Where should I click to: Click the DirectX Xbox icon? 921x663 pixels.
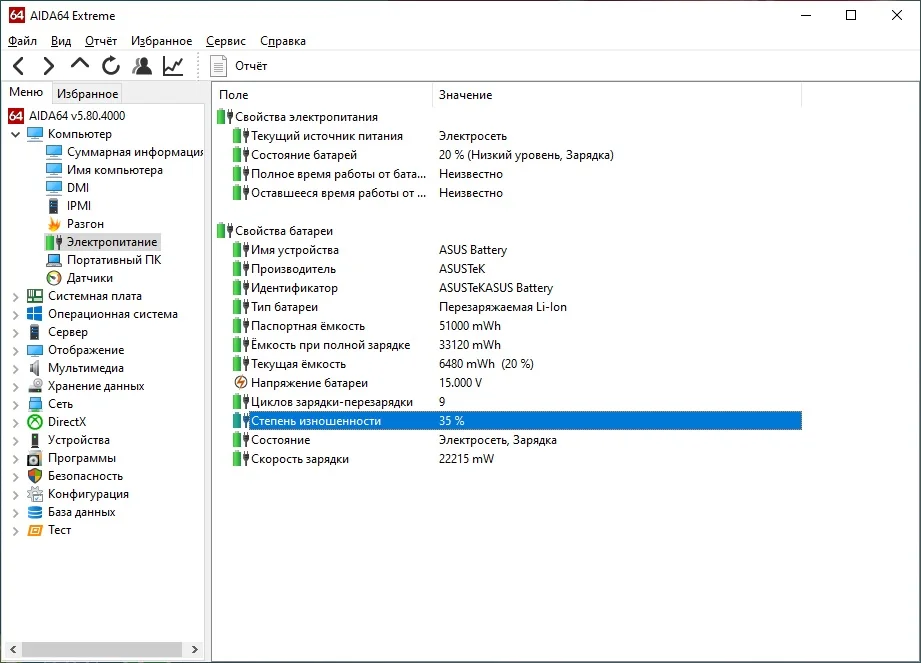[x=35, y=422]
